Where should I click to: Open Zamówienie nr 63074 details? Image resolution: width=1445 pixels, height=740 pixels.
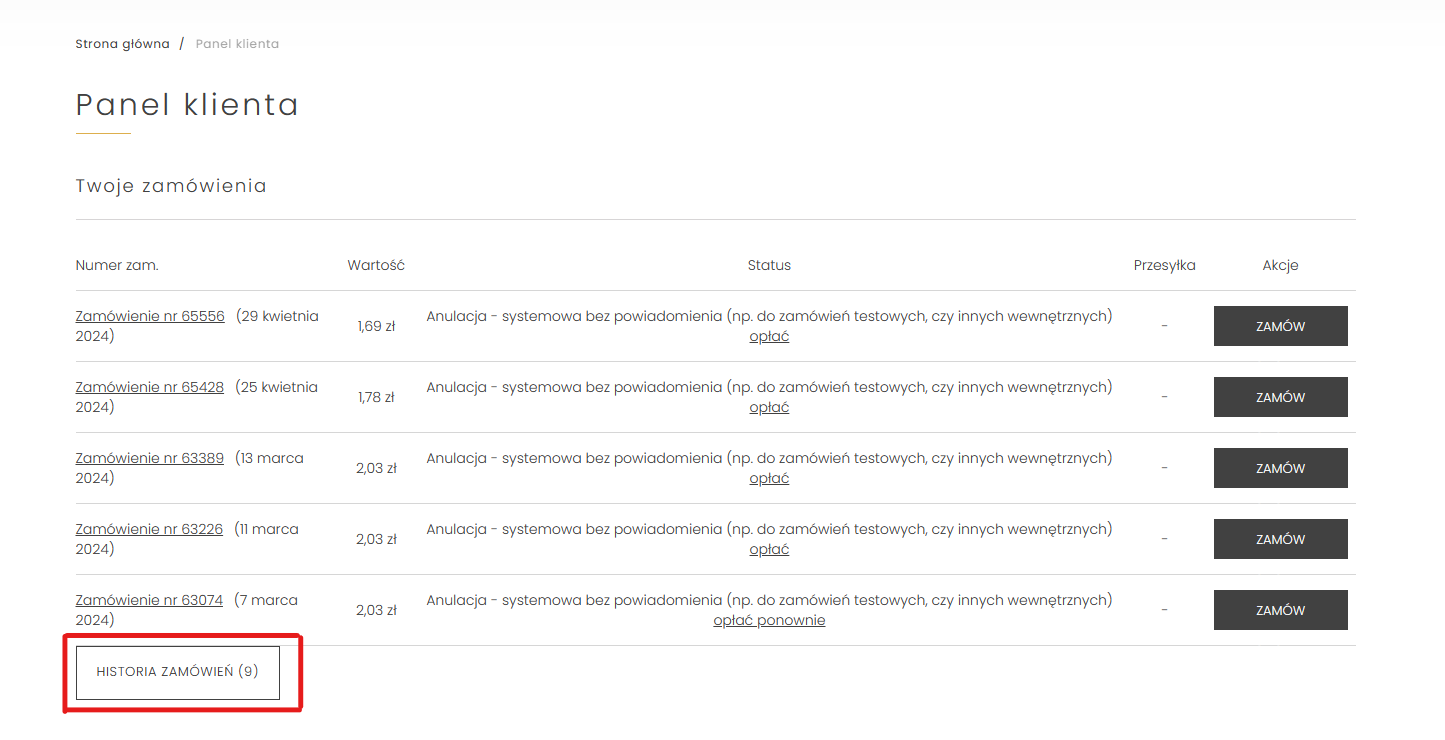150,600
